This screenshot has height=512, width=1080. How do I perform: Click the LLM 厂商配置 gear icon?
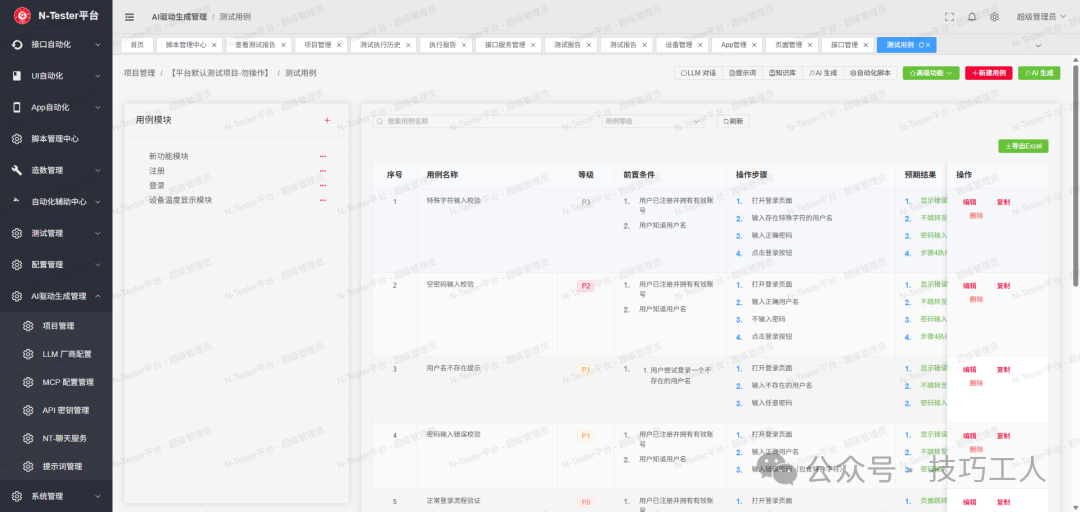click(28, 354)
